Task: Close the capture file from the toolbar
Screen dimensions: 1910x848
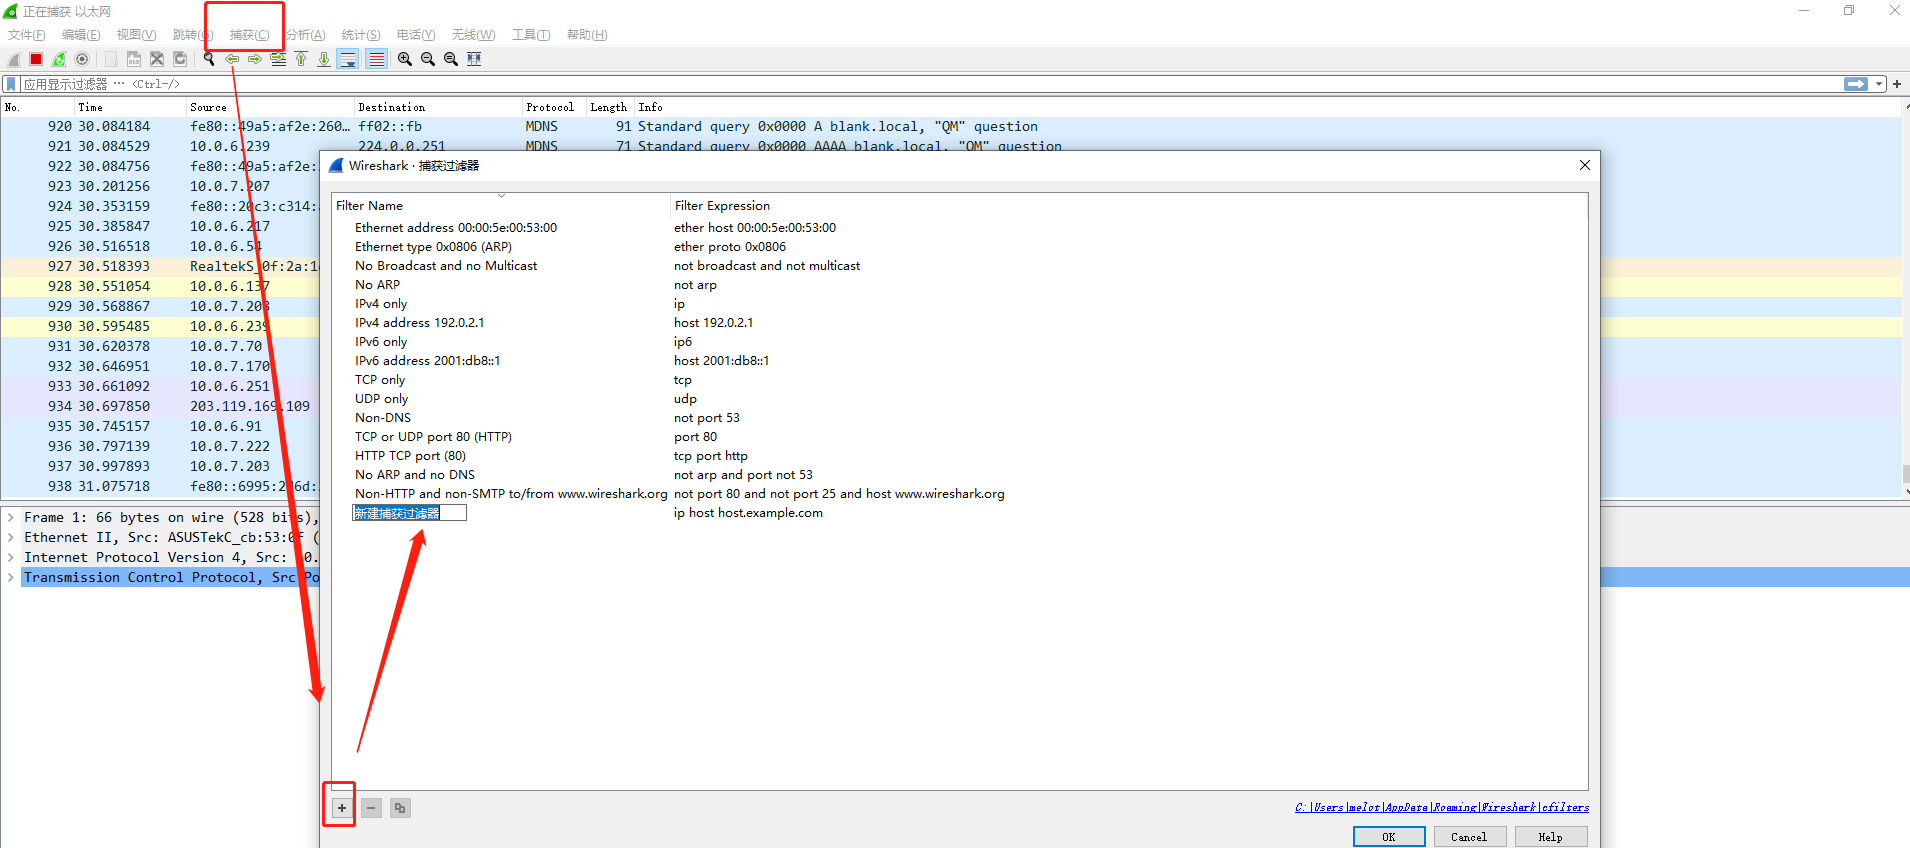Action: point(157,59)
